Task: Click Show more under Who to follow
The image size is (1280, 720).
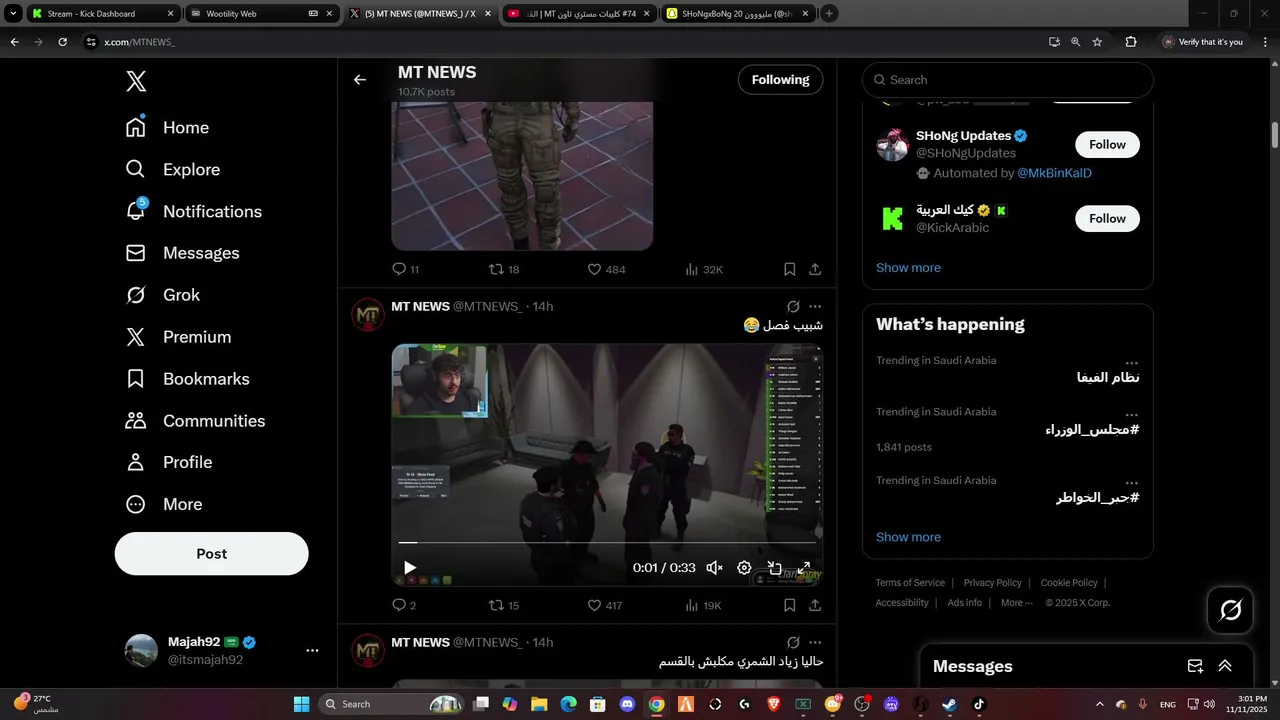Action: [908, 268]
